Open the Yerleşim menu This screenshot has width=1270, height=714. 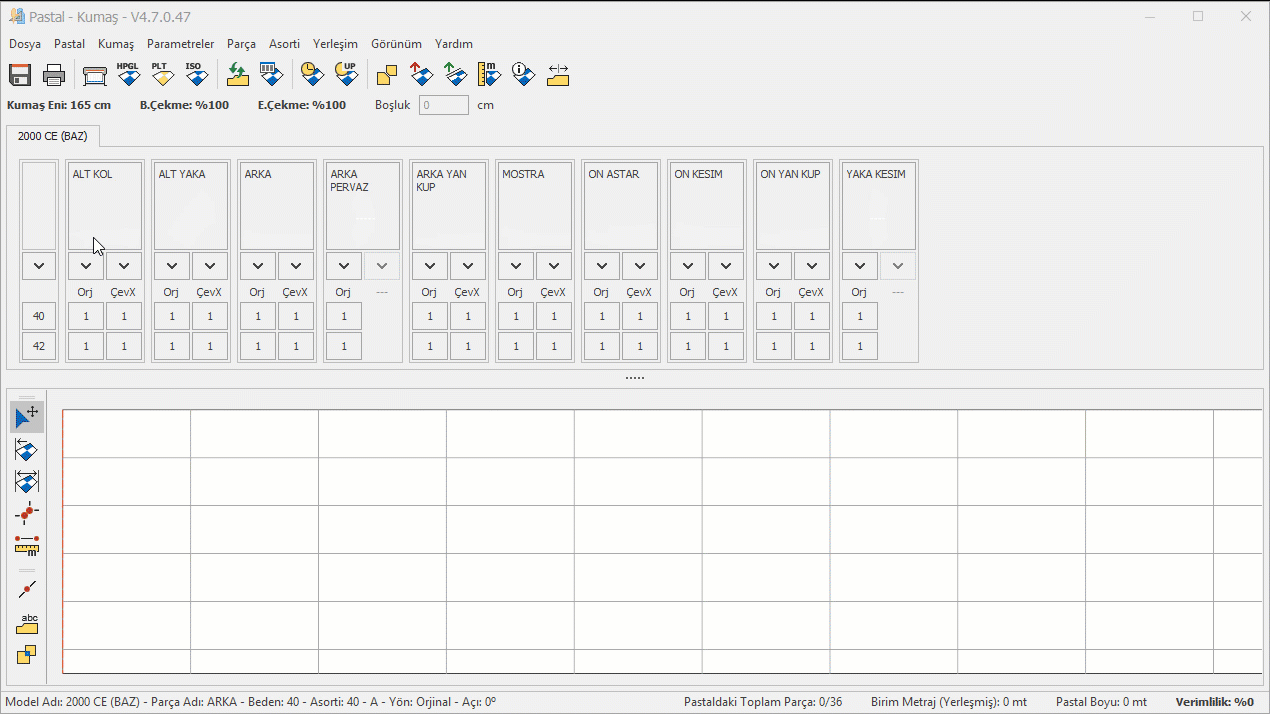coord(335,44)
